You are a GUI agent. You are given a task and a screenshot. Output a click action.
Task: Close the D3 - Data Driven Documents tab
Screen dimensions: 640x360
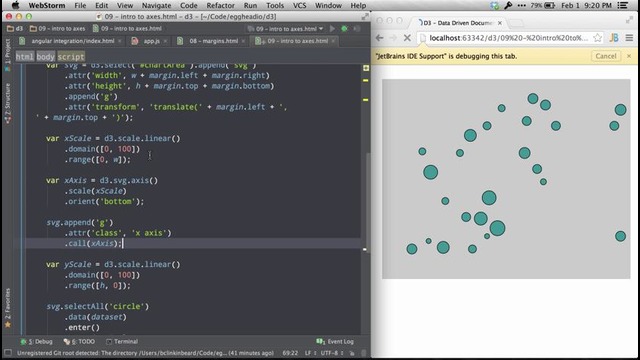click(500, 23)
